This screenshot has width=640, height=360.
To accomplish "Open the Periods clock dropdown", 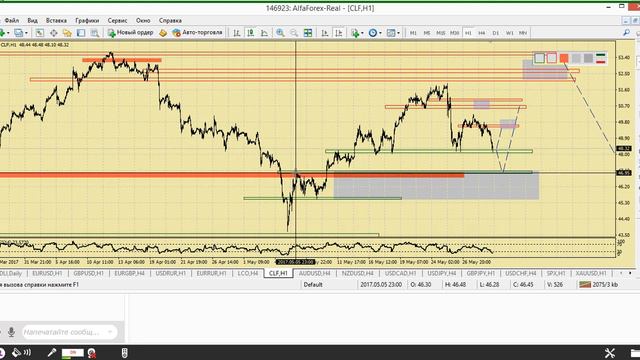I will point(375,33).
